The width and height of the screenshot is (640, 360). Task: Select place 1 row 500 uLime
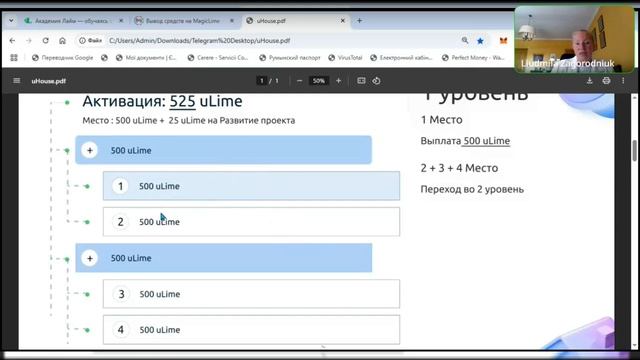pos(251,186)
